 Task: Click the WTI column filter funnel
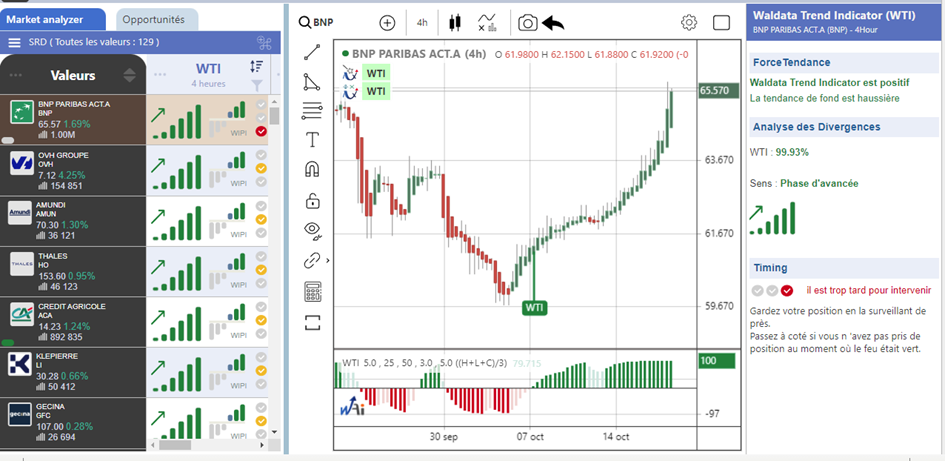pyautogui.click(x=257, y=84)
